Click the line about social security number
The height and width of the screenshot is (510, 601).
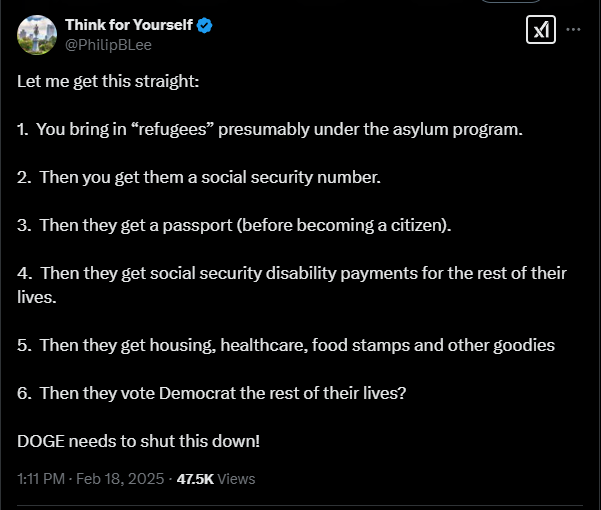click(x=199, y=177)
